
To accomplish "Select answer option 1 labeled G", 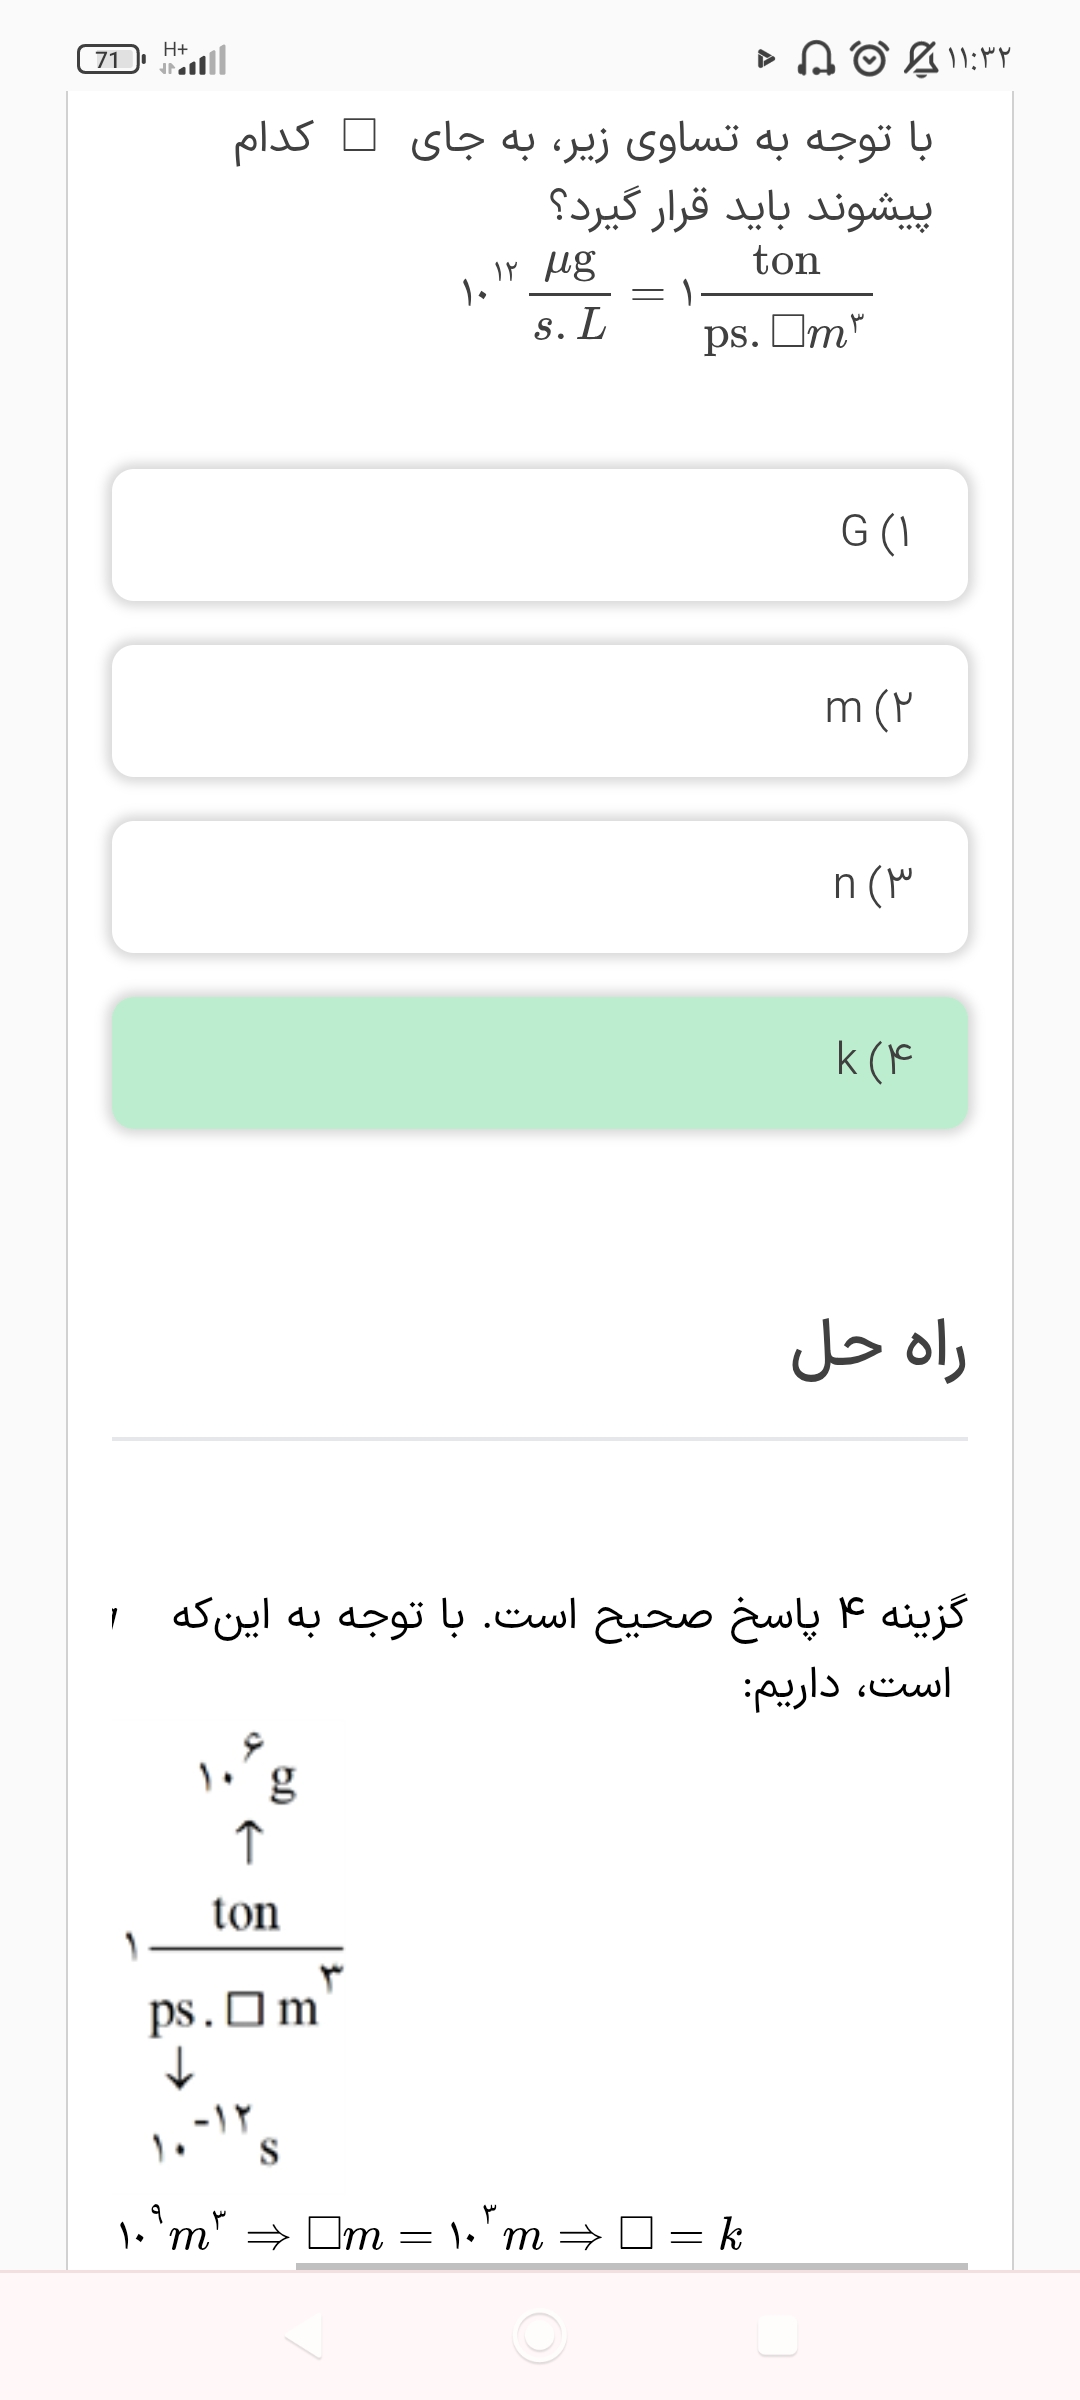I will pyautogui.click(x=540, y=535).
